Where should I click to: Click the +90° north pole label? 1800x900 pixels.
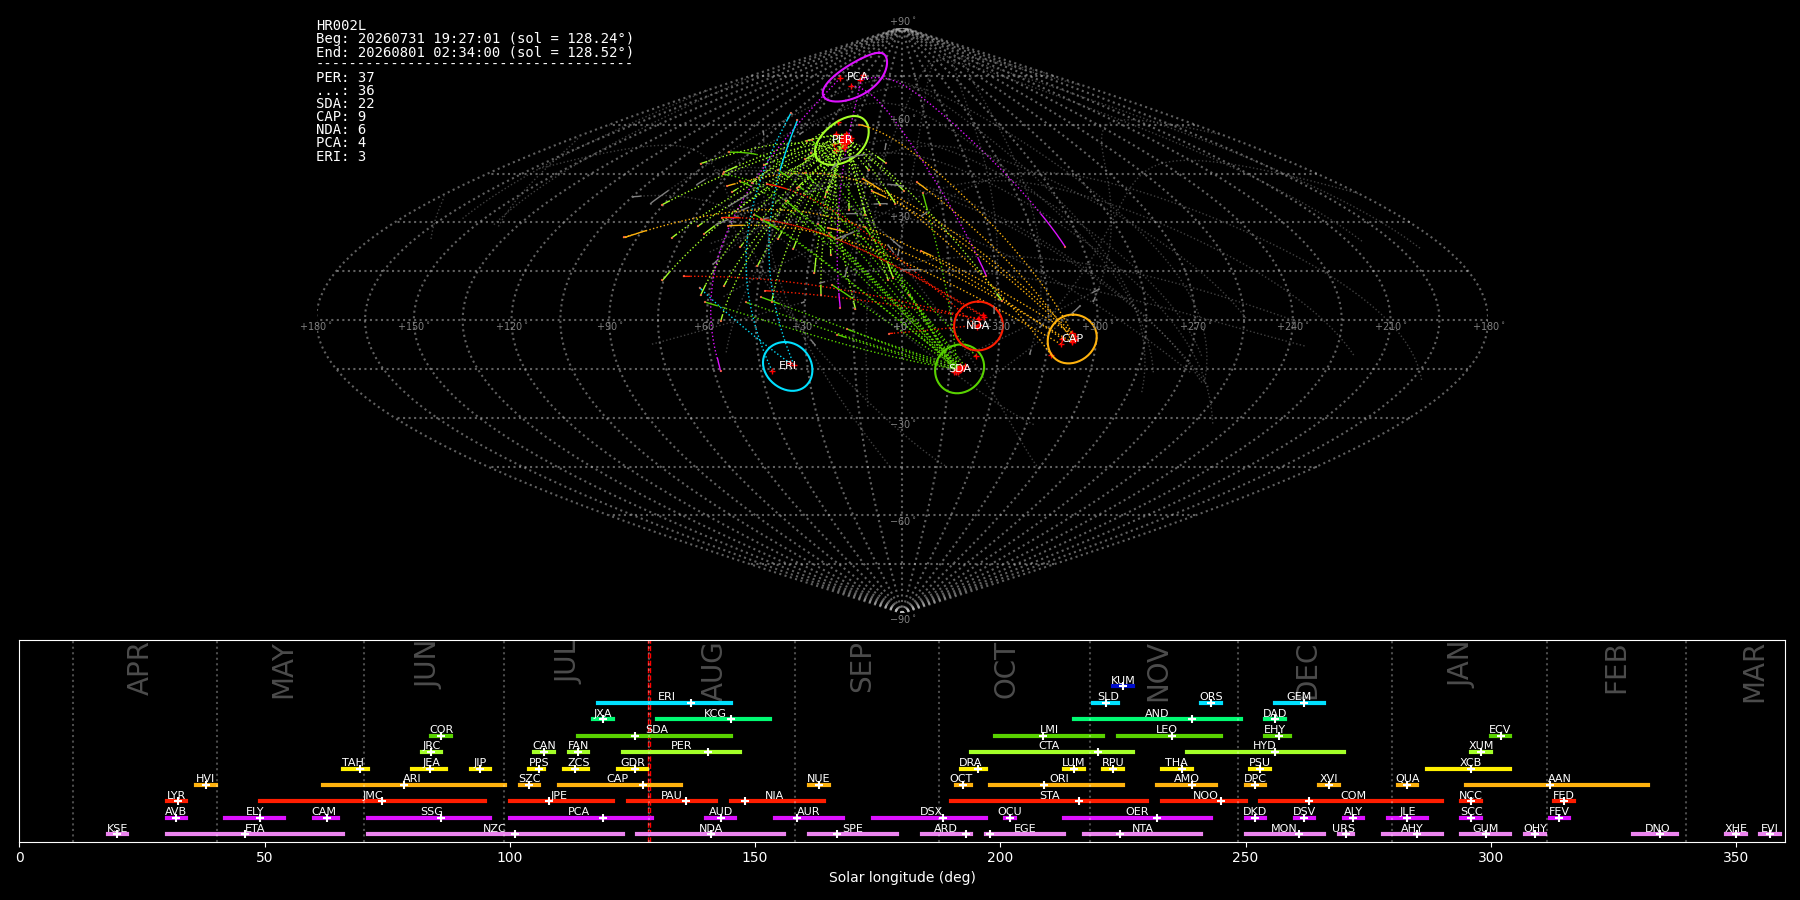coord(902,22)
